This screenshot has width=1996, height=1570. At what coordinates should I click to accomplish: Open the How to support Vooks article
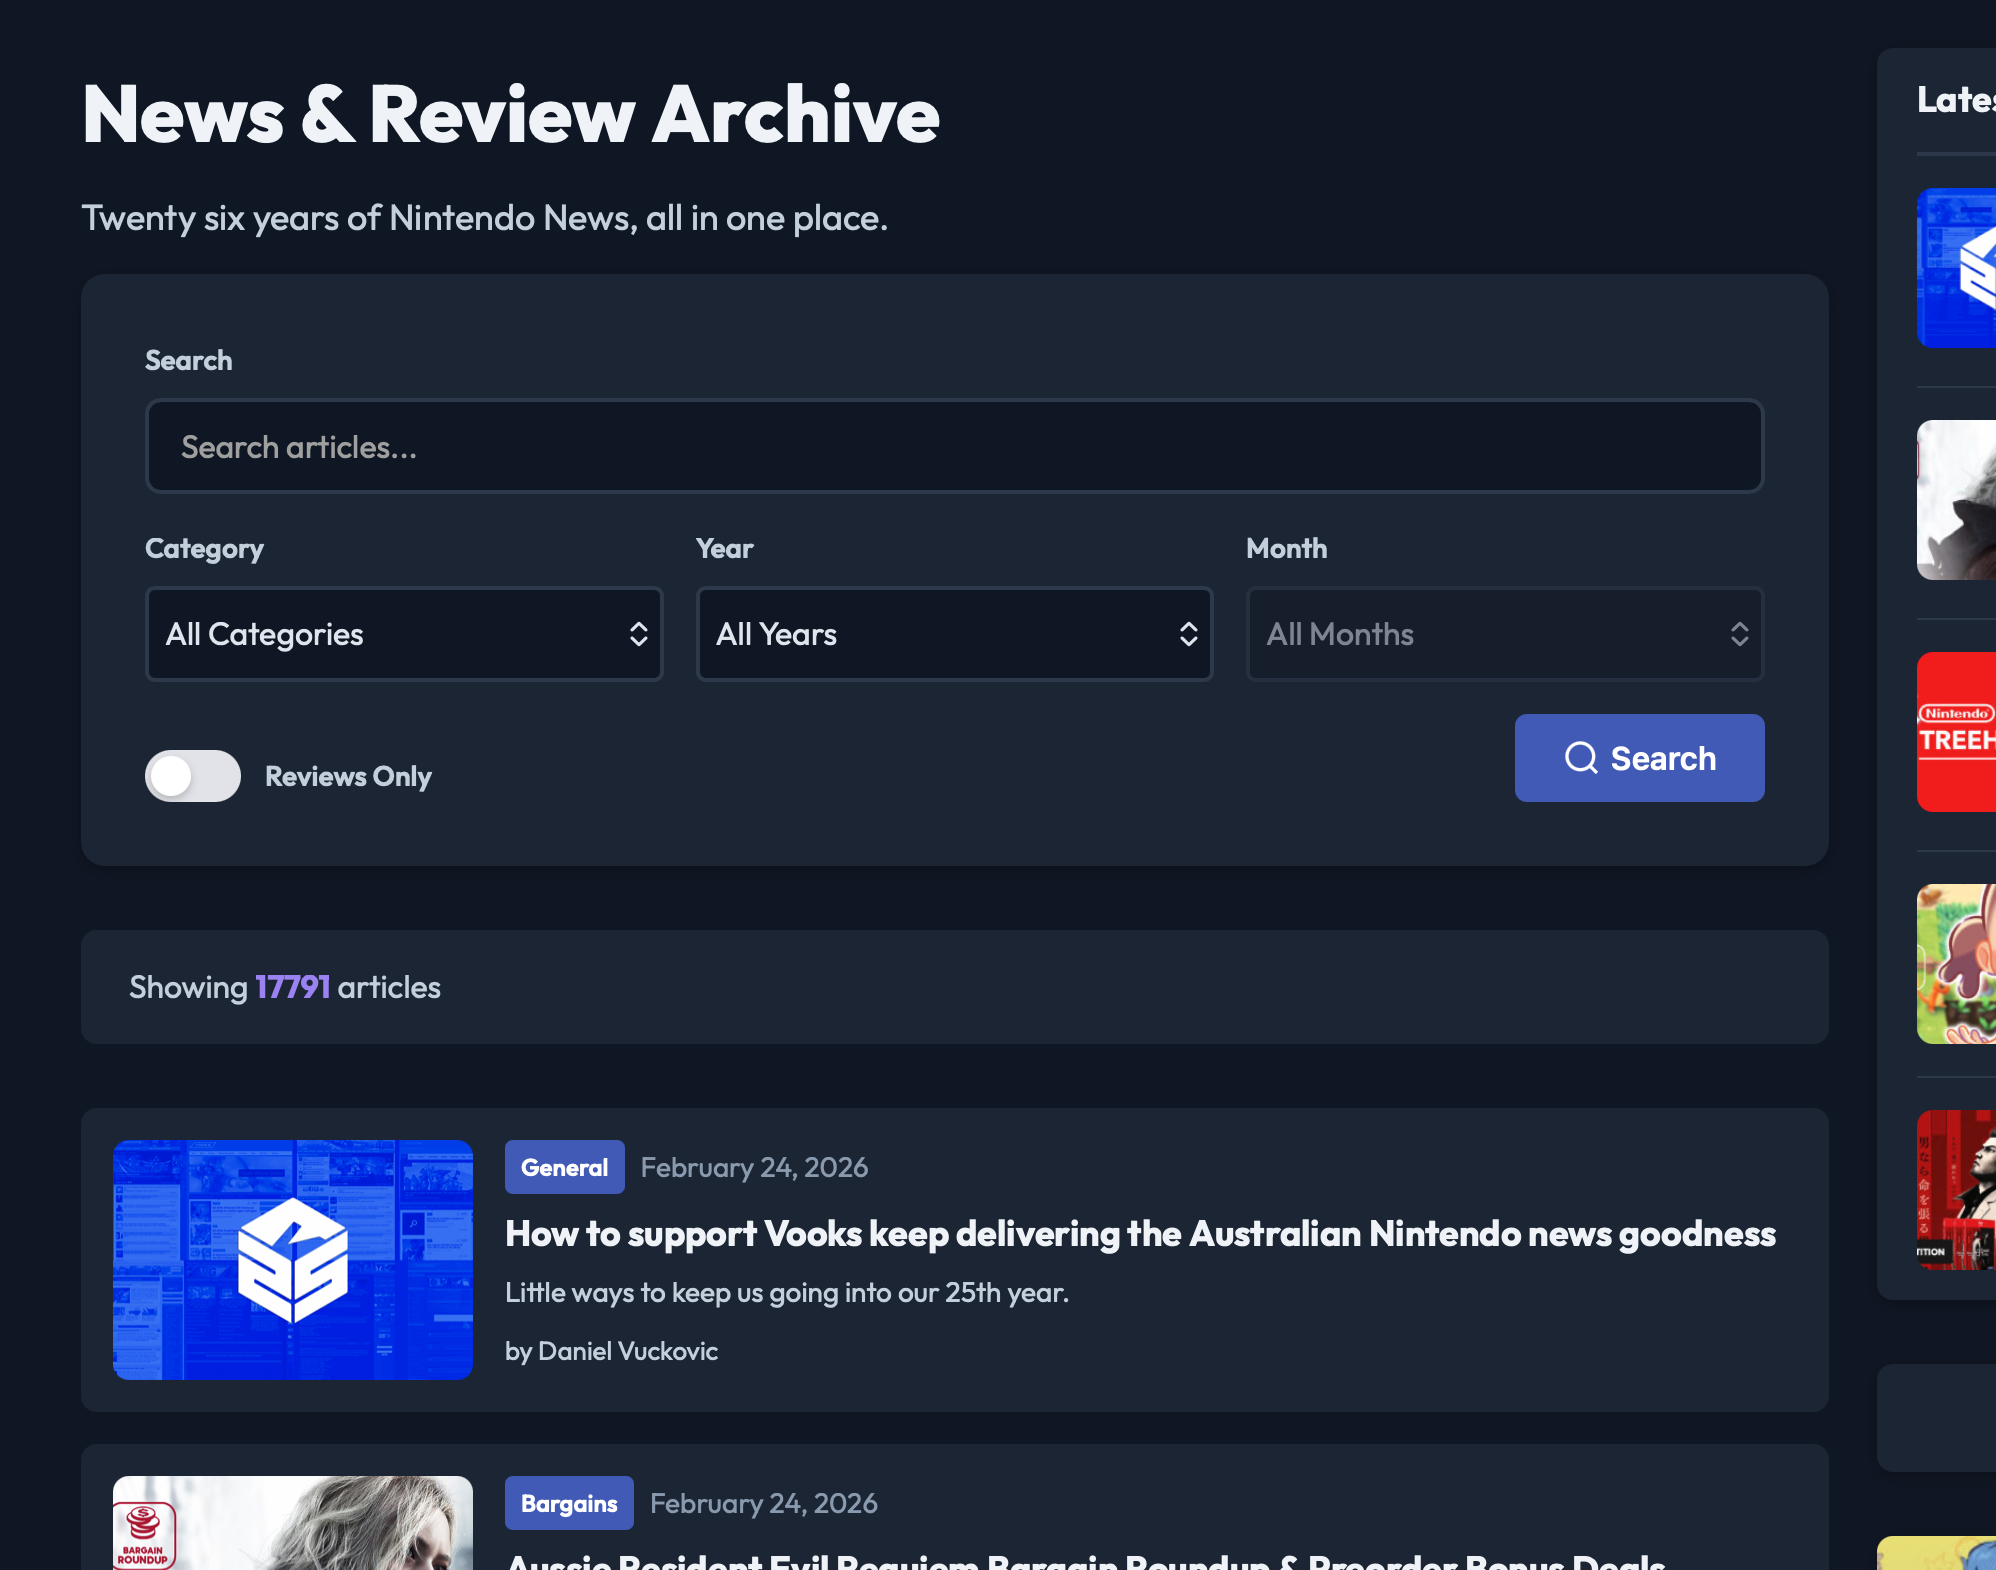point(1140,1234)
